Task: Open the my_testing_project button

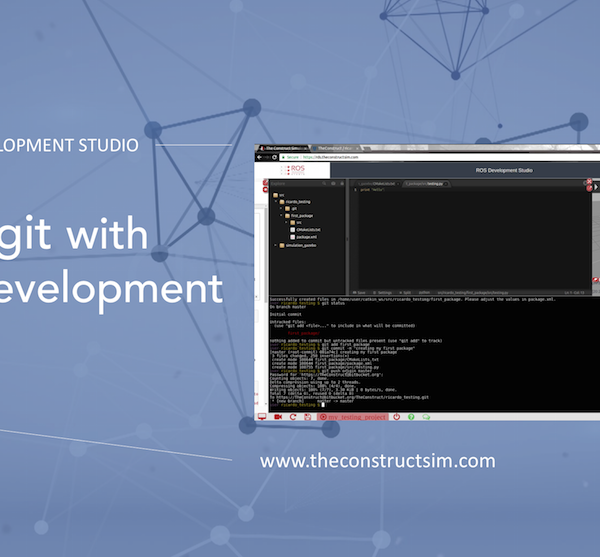Action: (x=353, y=417)
